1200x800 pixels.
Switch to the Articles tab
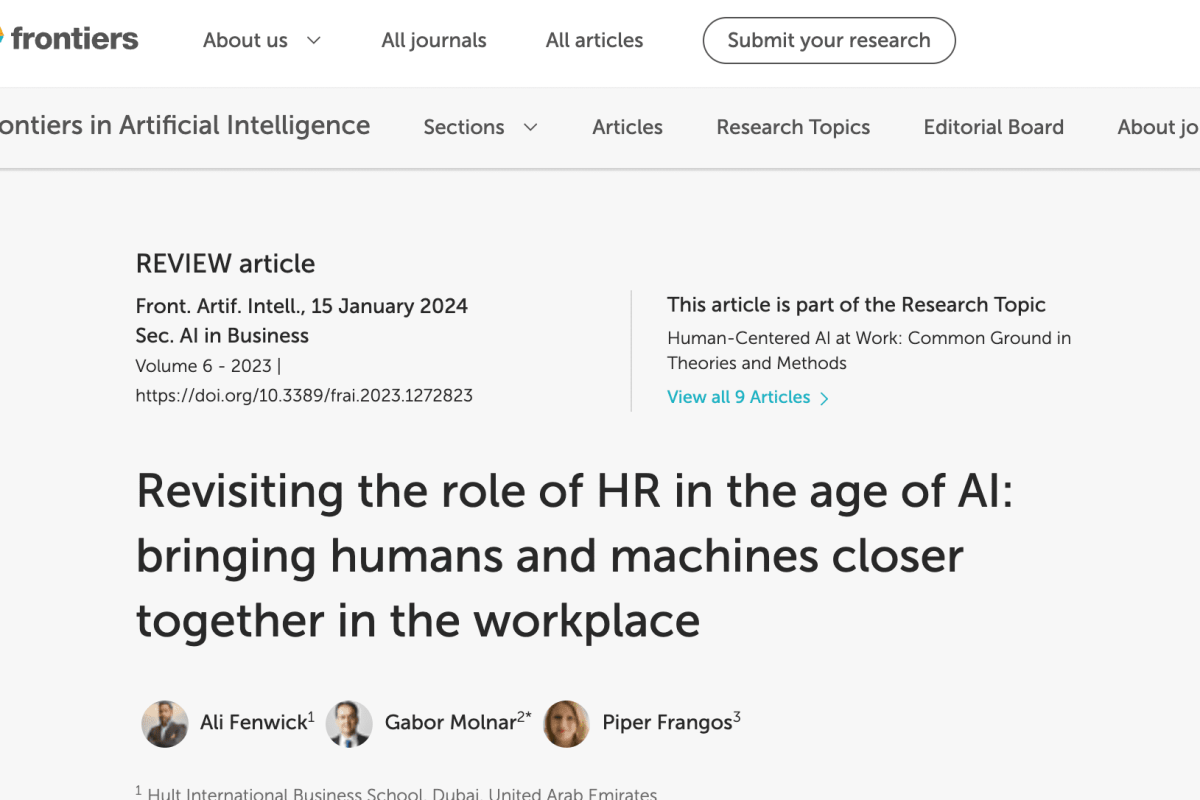pos(627,127)
